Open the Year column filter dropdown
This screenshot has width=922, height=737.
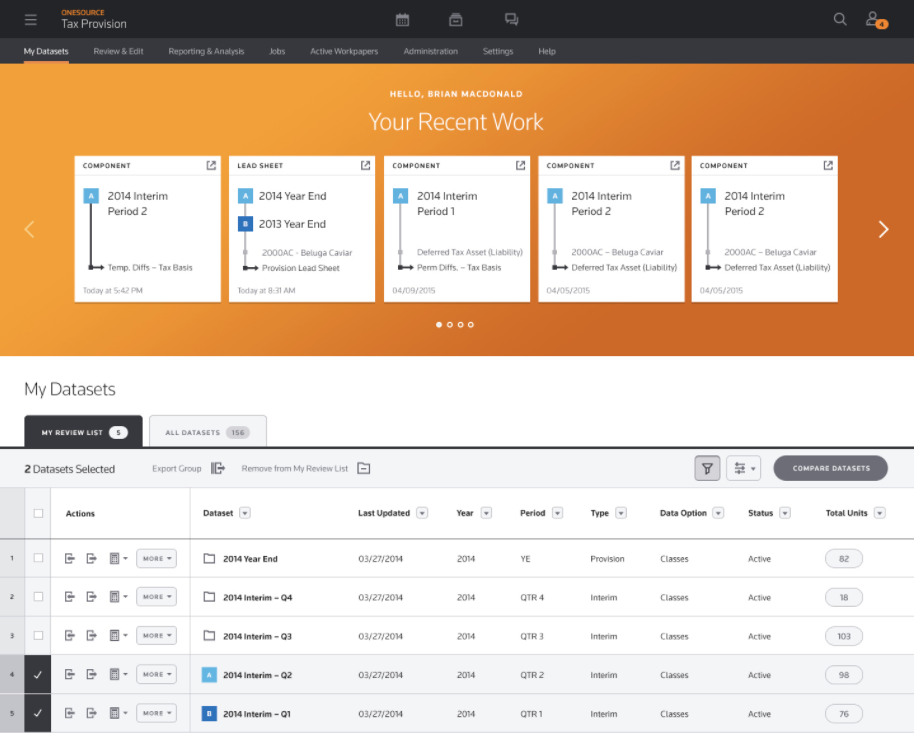pyautogui.click(x=487, y=513)
